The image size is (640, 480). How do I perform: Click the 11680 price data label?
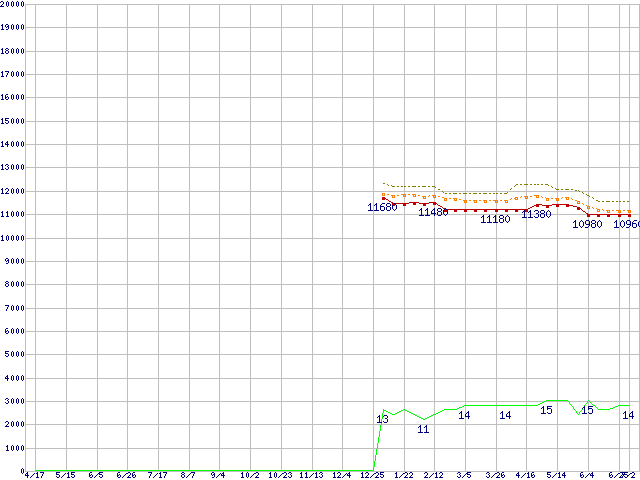(382, 208)
